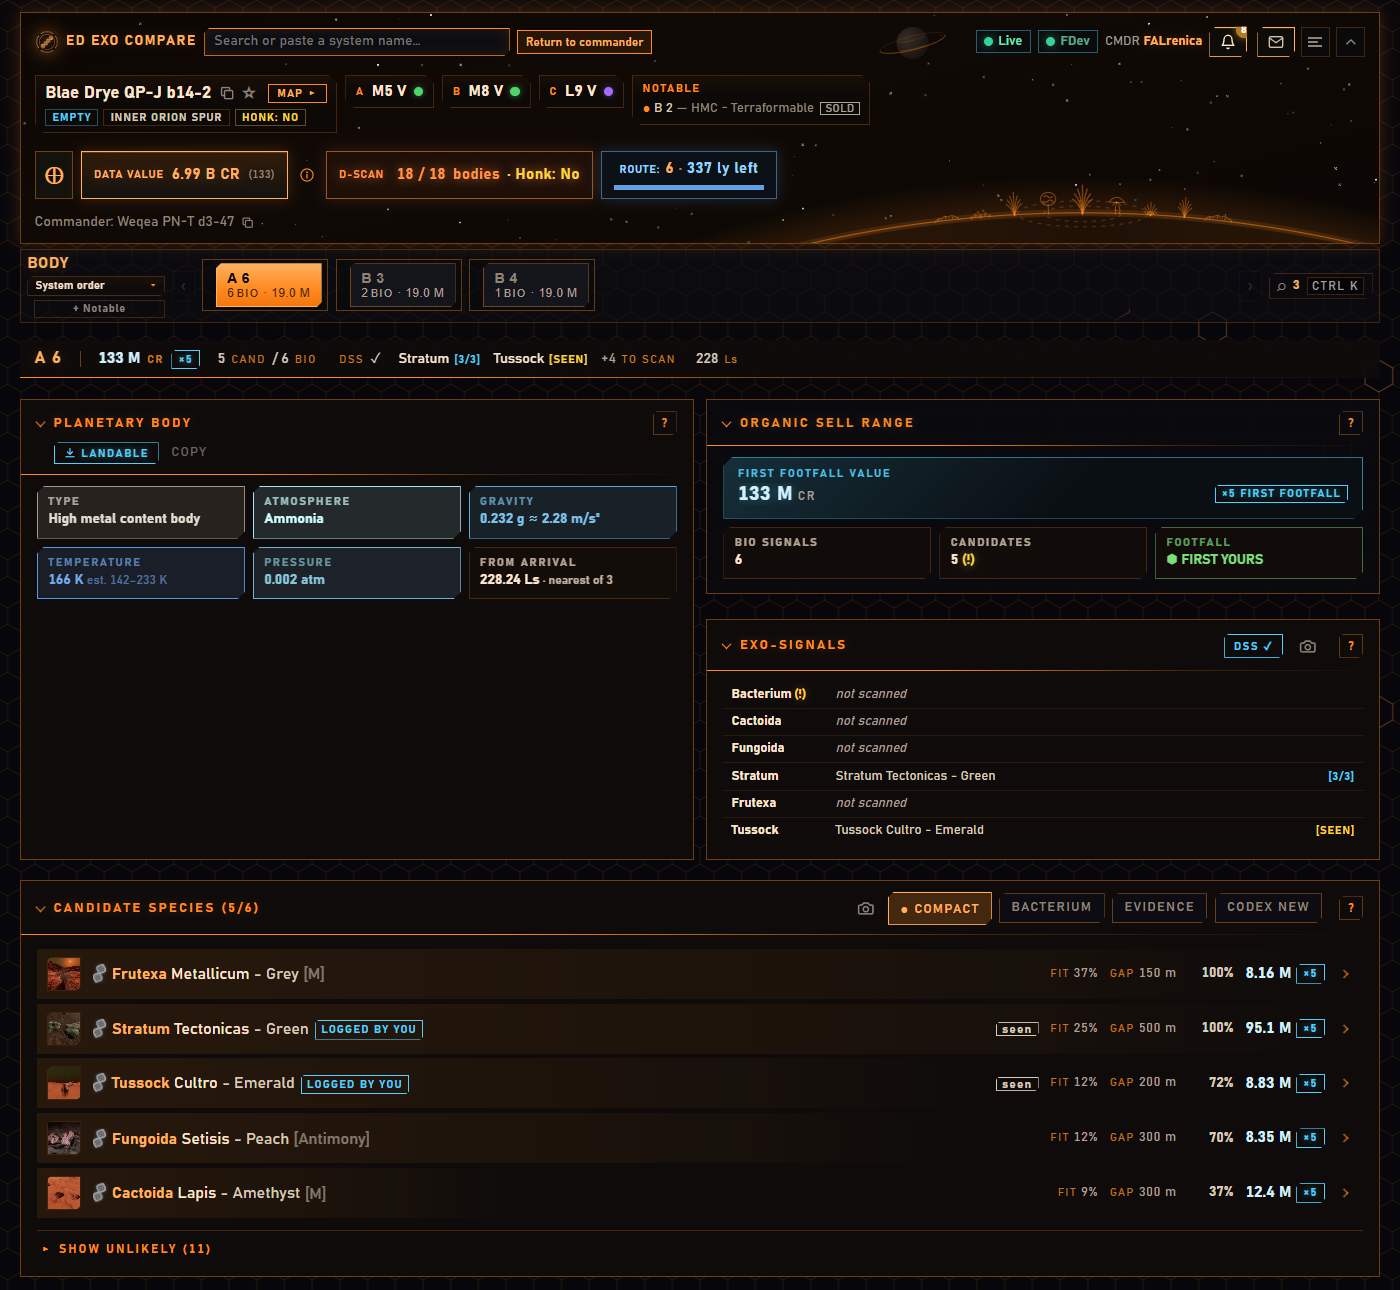Expand Cactoida Lapis row chevron
Image resolution: width=1400 pixels, height=1290 pixels.
(x=1346, y=1192)
